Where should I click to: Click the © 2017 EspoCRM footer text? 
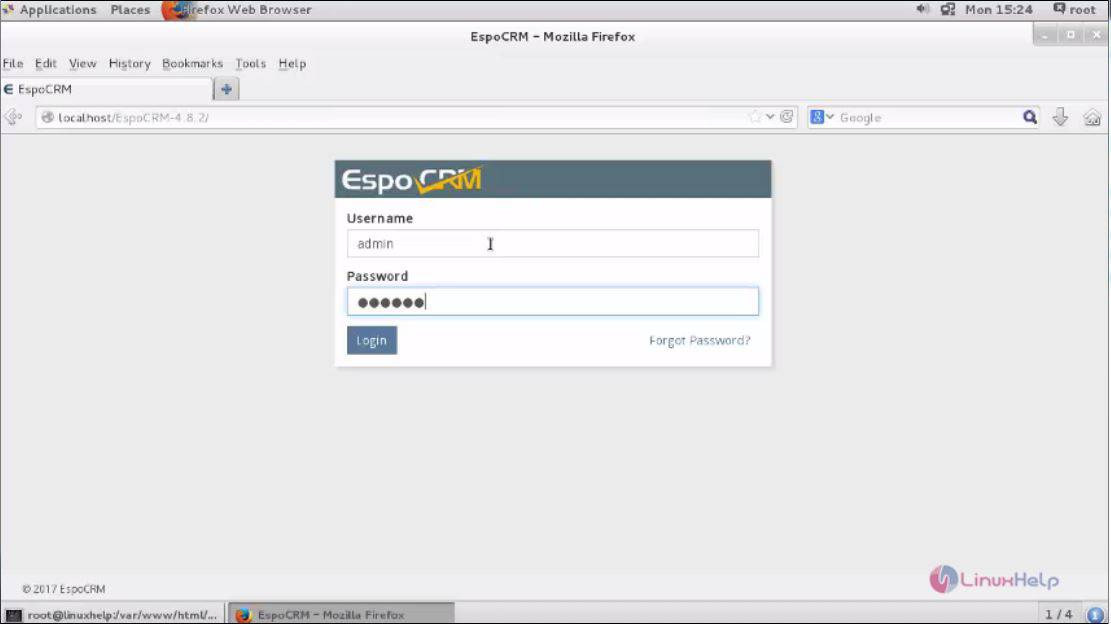[64, 589]
